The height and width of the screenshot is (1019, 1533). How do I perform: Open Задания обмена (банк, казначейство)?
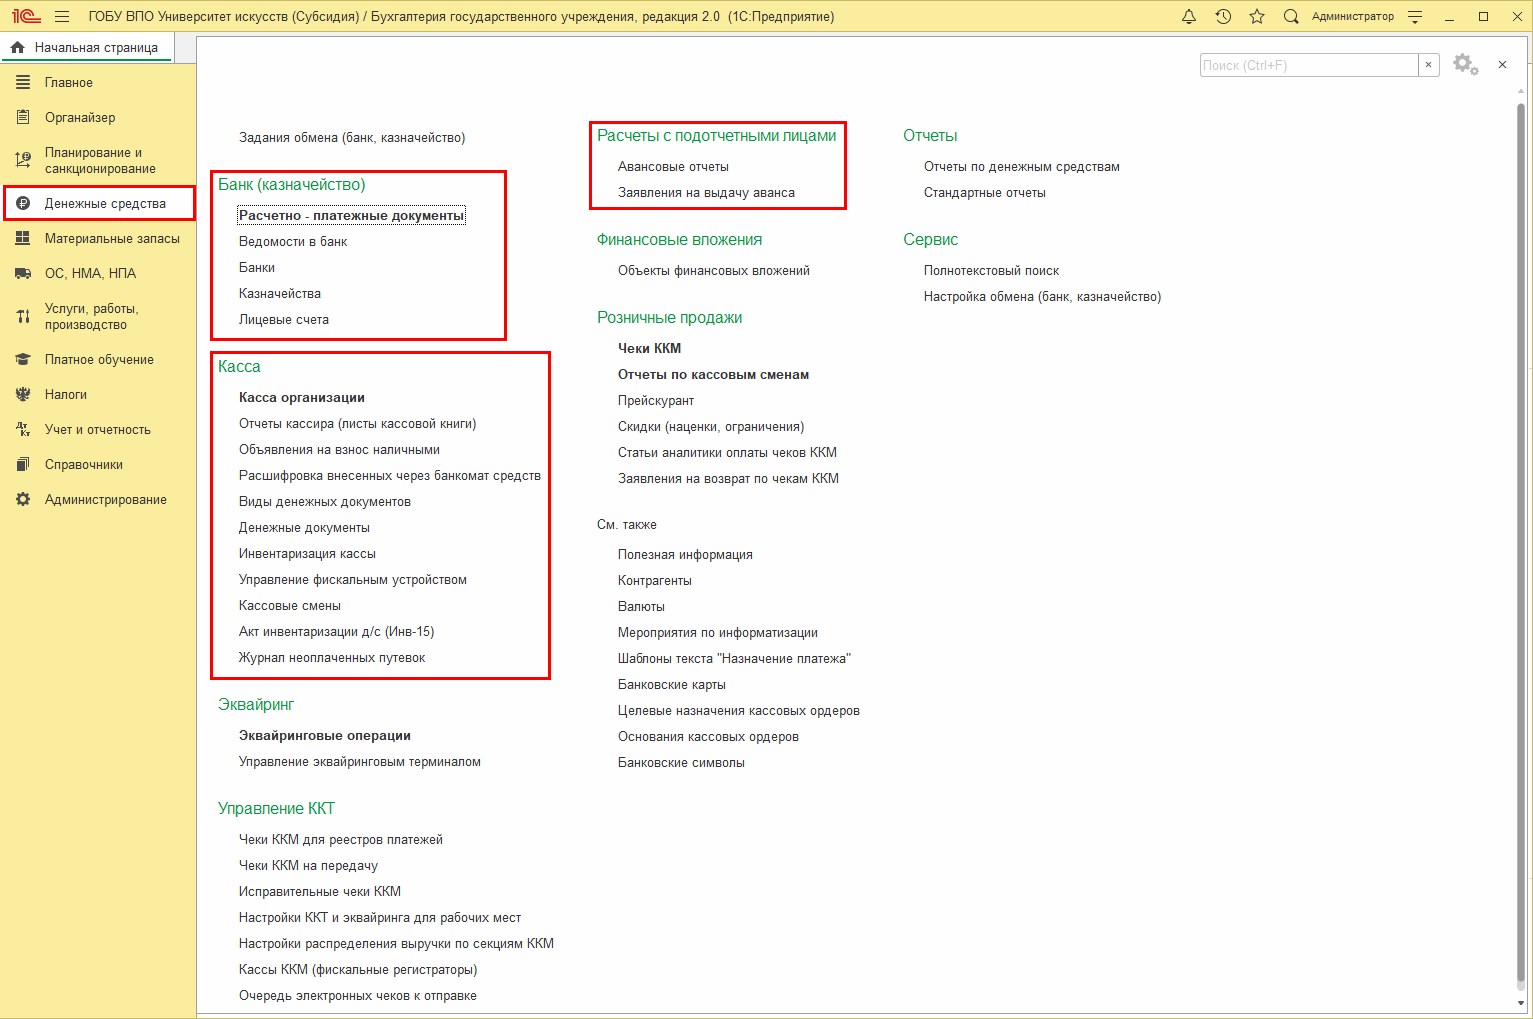click(x=352, y=137)
